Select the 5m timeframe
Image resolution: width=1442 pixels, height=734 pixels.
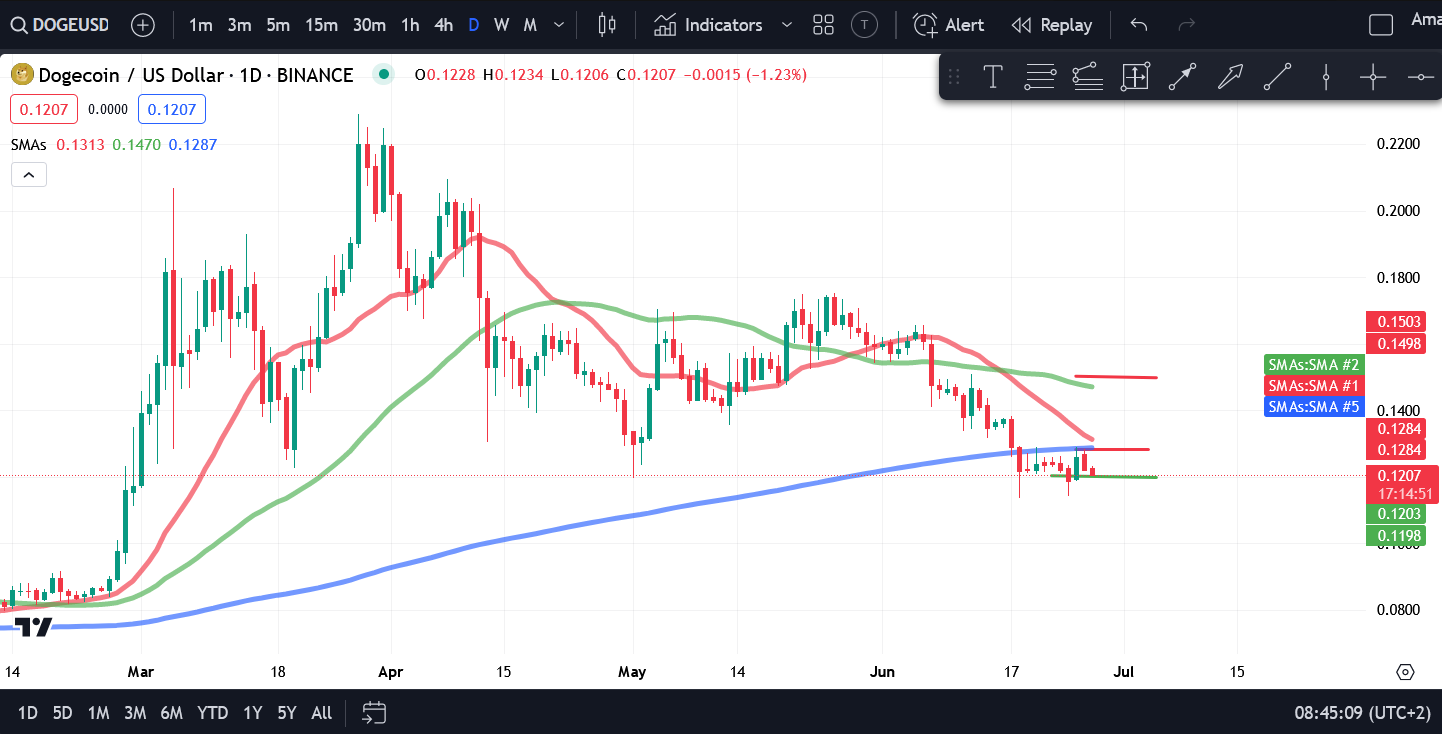278,25
